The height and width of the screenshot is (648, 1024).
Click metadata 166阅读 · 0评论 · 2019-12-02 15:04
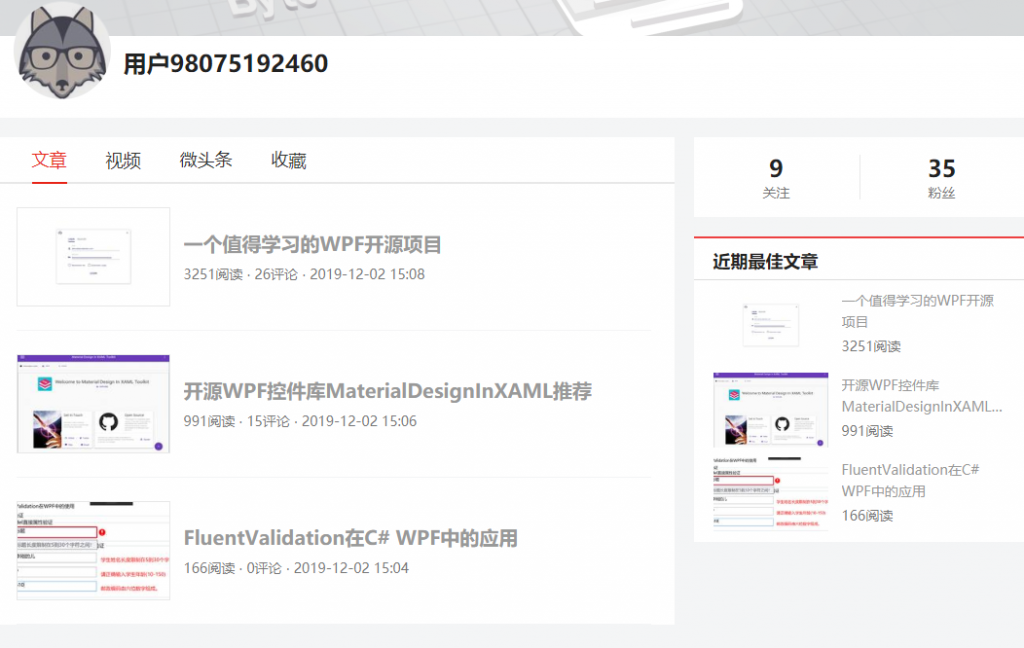pos(296,568)
